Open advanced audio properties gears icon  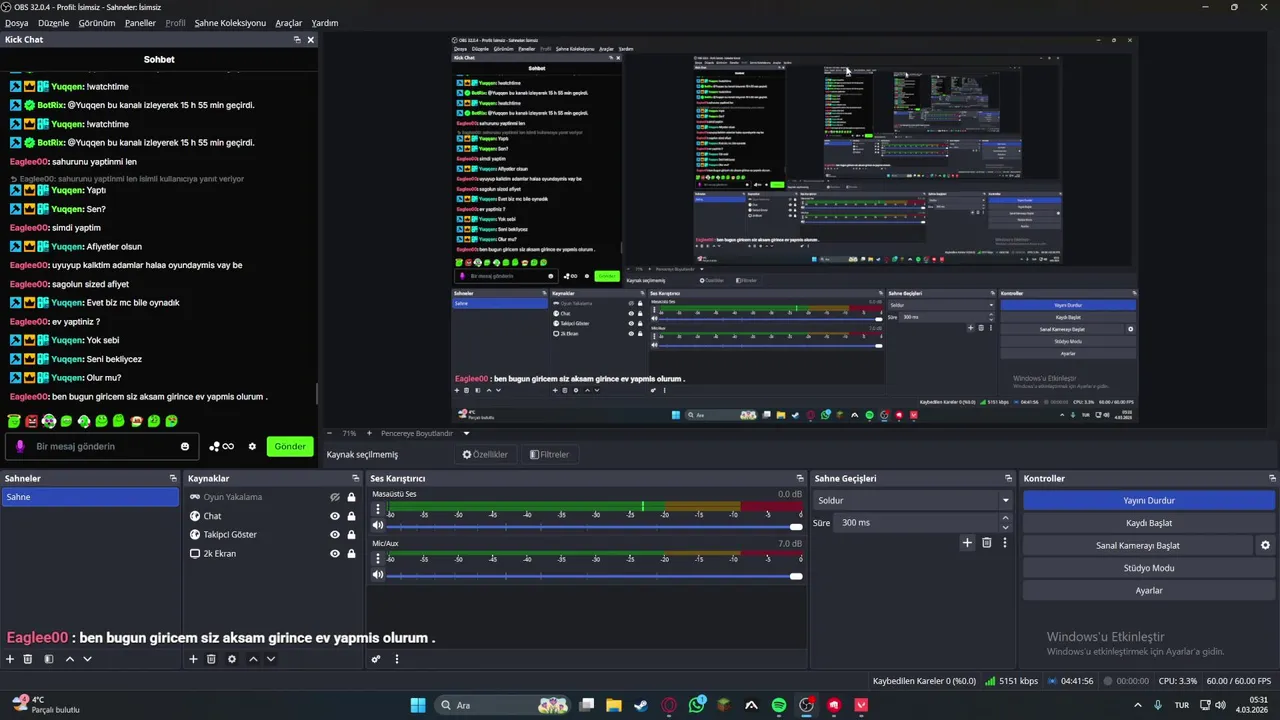tap(376, 659)
